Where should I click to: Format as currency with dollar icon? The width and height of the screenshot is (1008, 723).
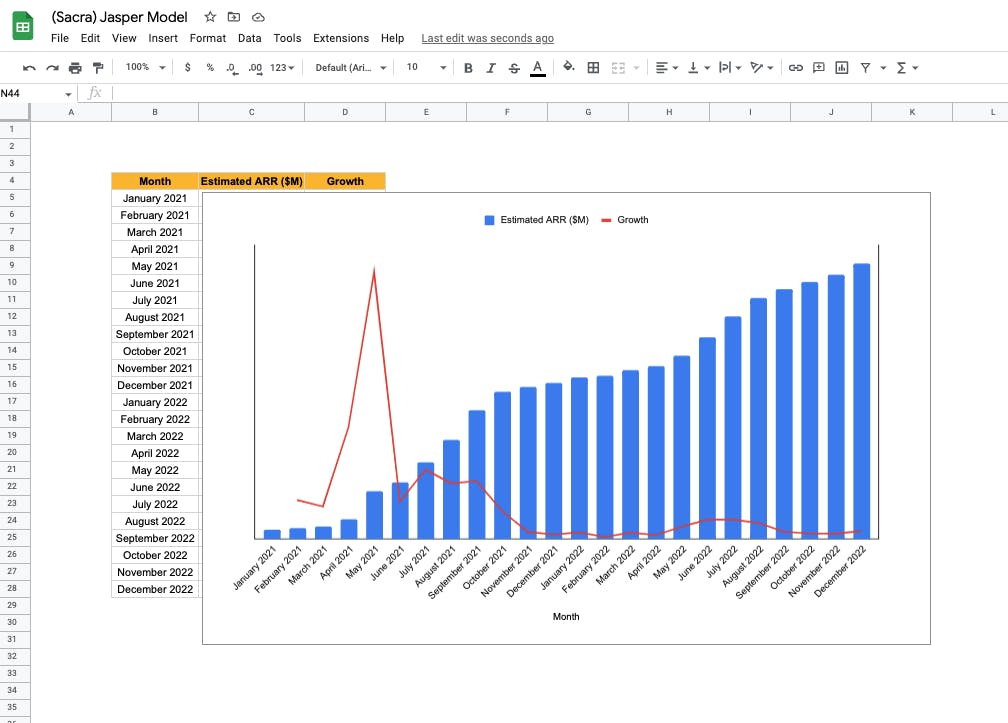point(188,67)
